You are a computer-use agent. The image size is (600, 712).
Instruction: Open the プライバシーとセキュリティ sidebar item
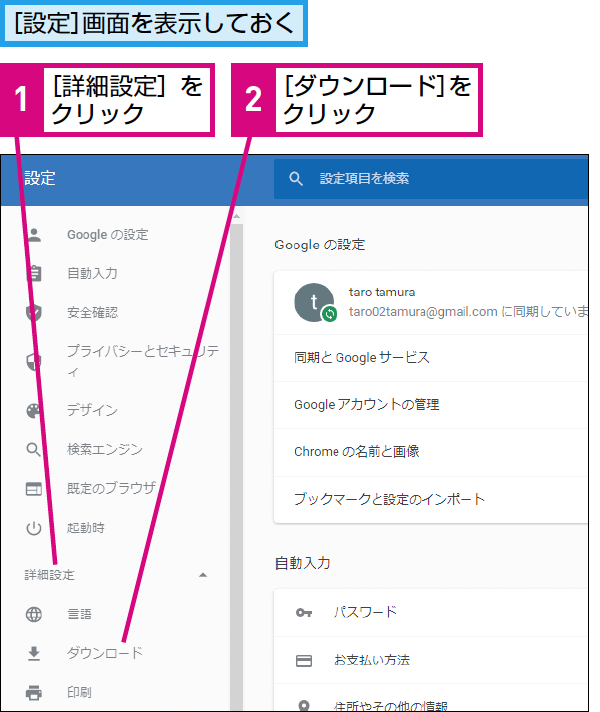coord(142,360)
